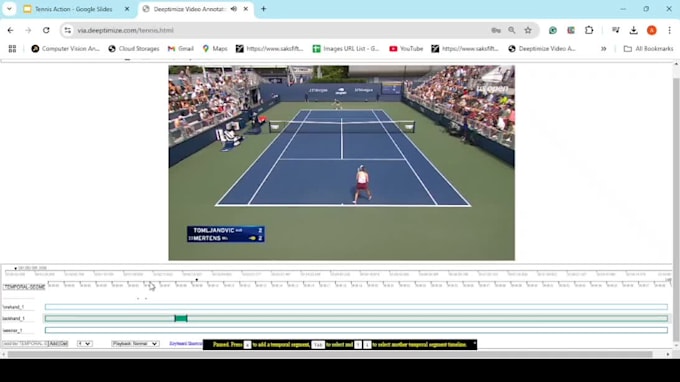Focus the via.deeptimize.com address bar
This screenshot has height=382, width=680.
(x=278, y=30)
